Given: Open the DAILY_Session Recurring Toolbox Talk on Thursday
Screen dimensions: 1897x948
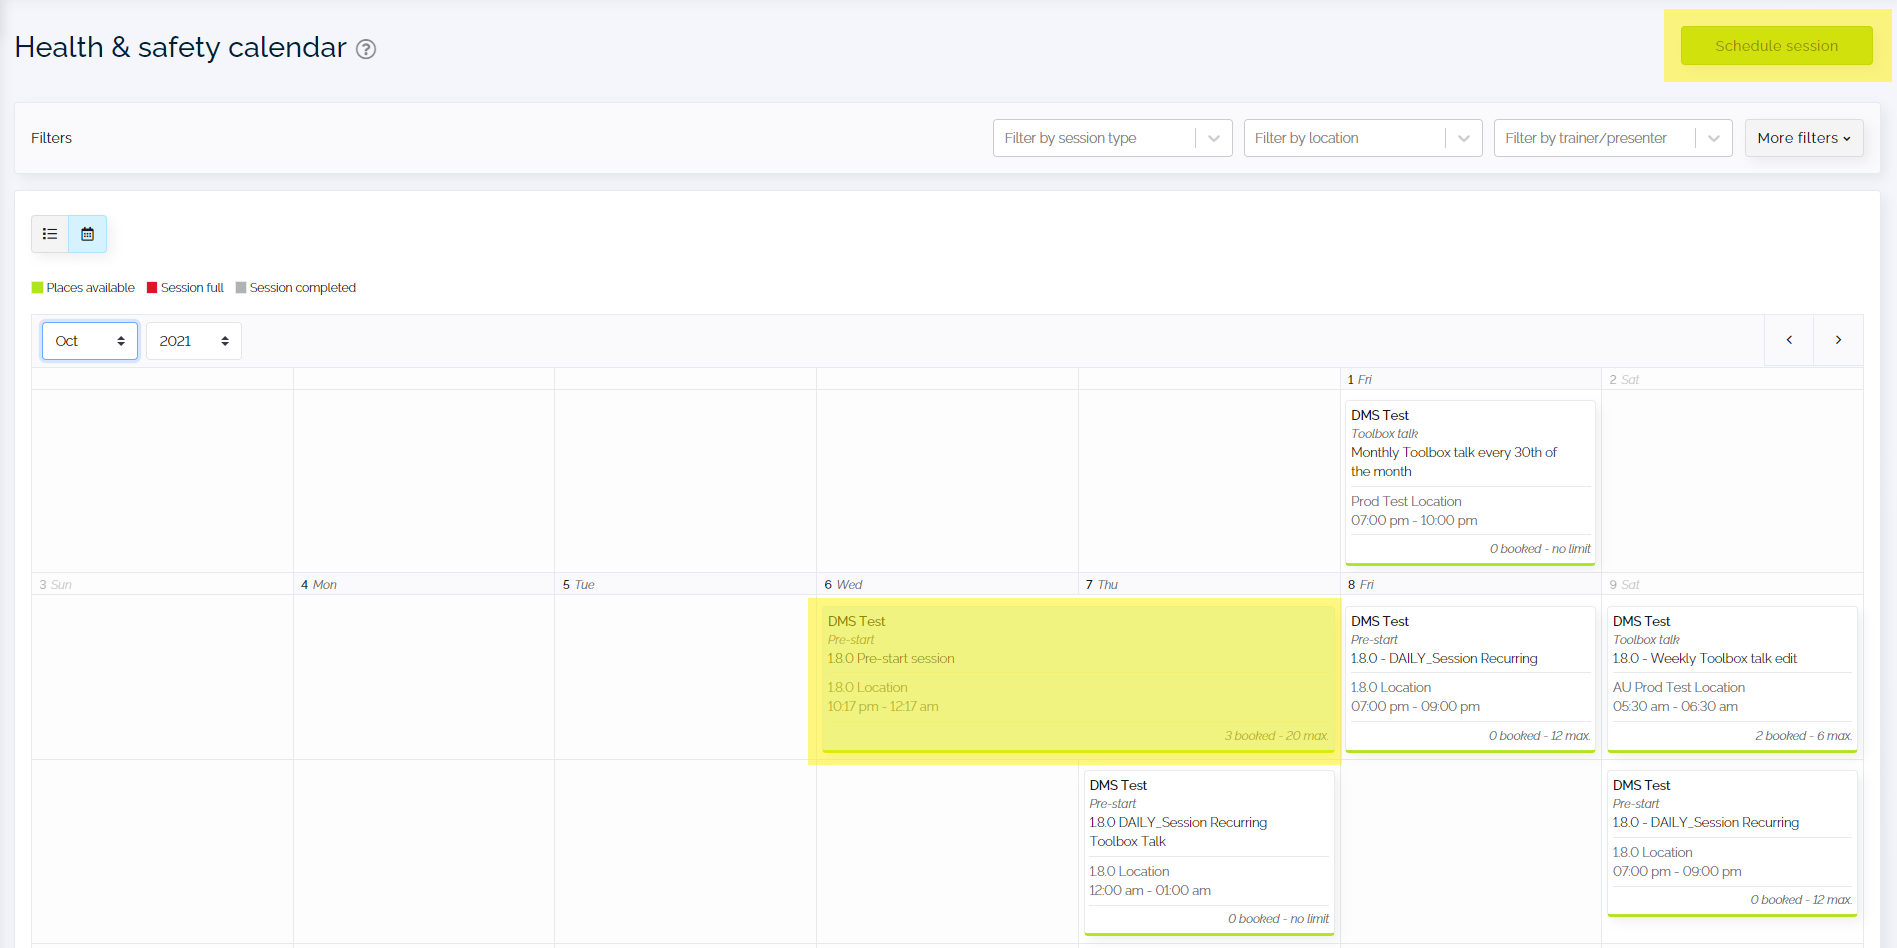Looking at the screenshot, I should point(1208,850).
